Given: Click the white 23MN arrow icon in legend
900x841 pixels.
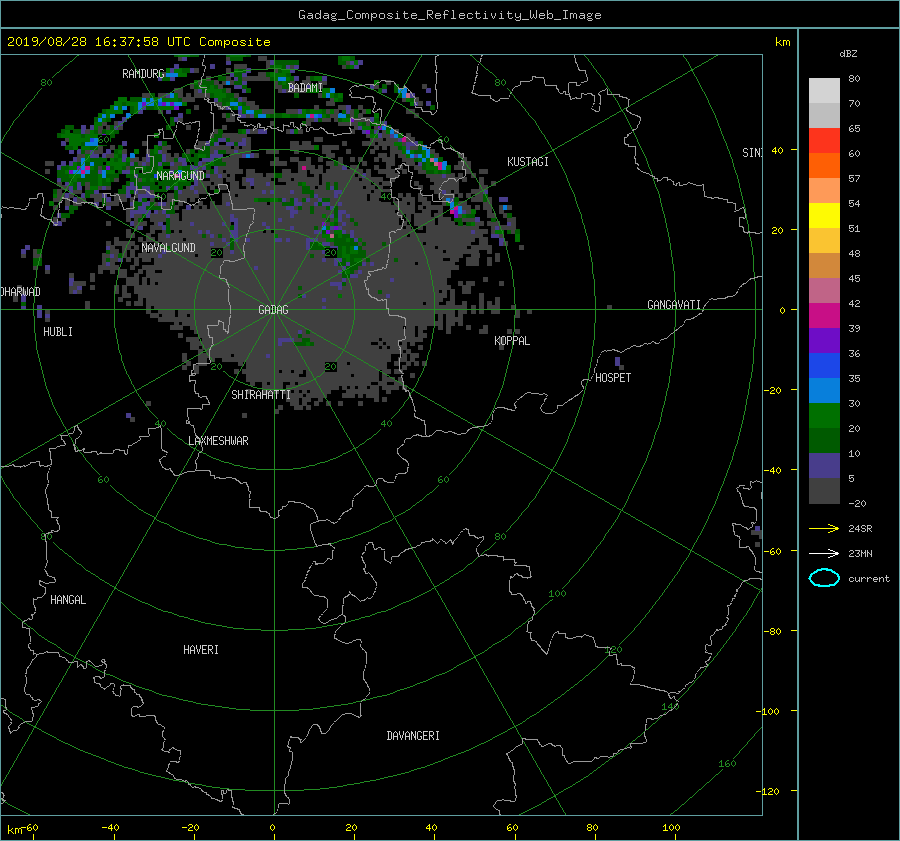Looking at the screenshot, I should tap(824, 553).
